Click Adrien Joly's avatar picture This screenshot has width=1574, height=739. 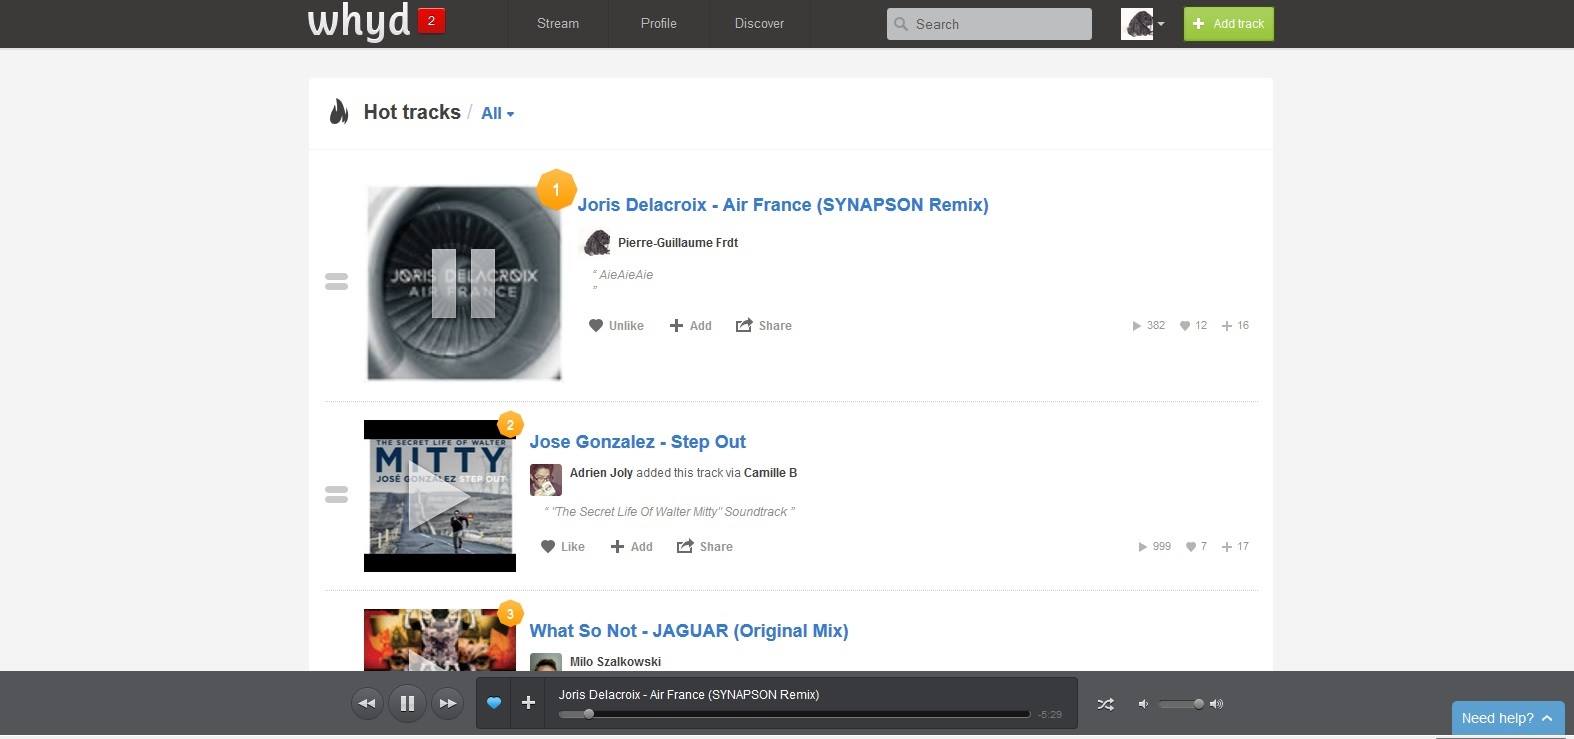point(546,480)
